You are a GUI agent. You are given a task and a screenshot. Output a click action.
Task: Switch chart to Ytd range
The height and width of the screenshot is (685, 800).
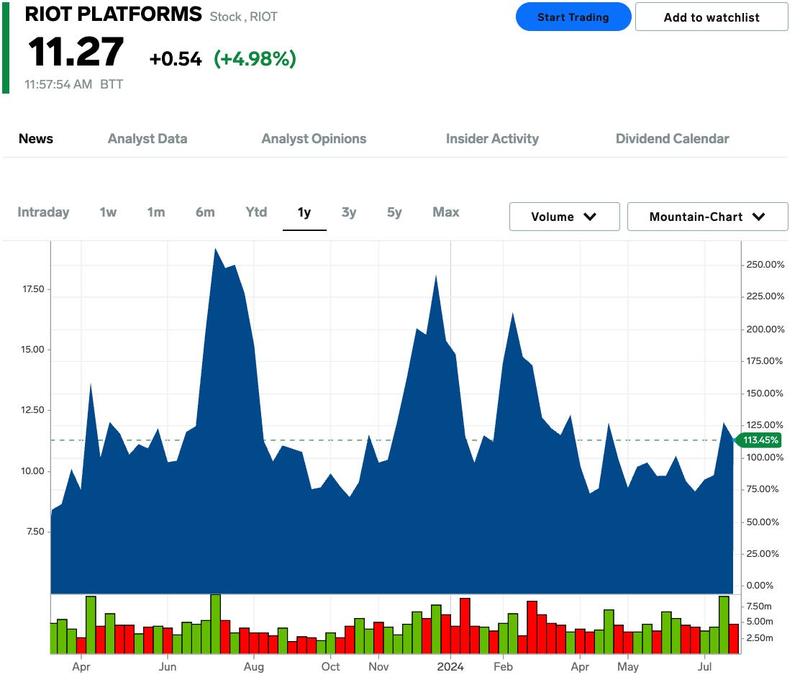click(x=256, y=212)
